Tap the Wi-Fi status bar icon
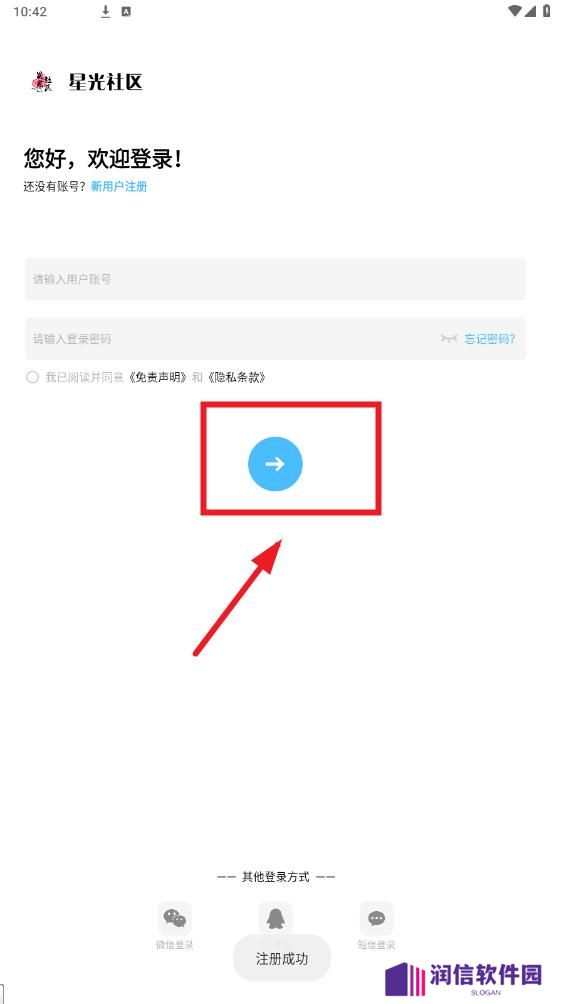The image size is (564, 1004). coord(515,11)
